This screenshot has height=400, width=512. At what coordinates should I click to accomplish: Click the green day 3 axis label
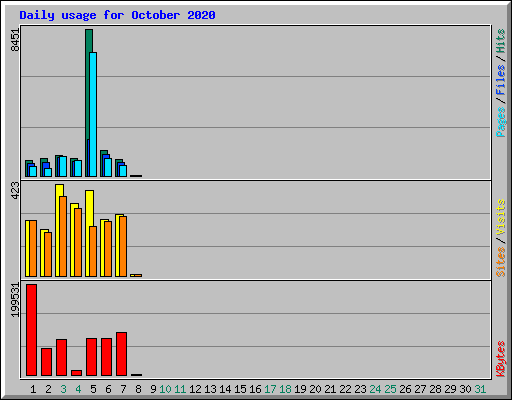coord(63,389)
